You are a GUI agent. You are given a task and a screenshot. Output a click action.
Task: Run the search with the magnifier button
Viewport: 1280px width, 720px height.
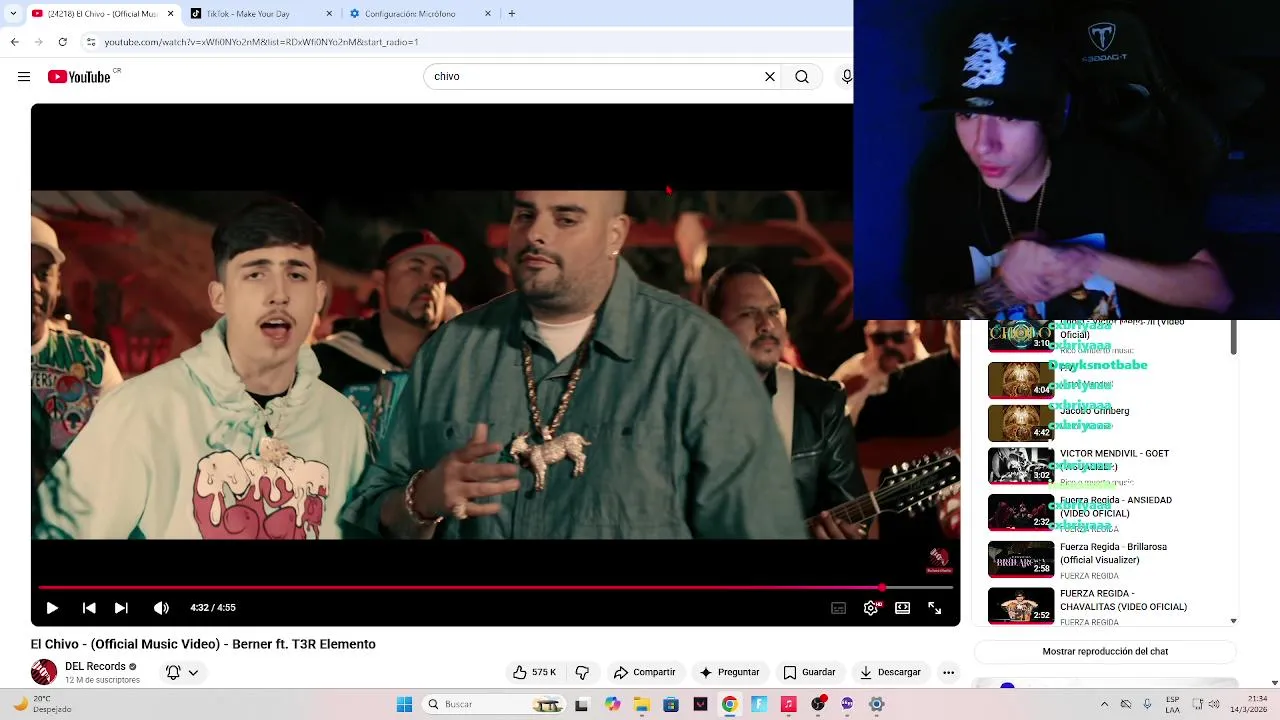[x=802, y=76]
